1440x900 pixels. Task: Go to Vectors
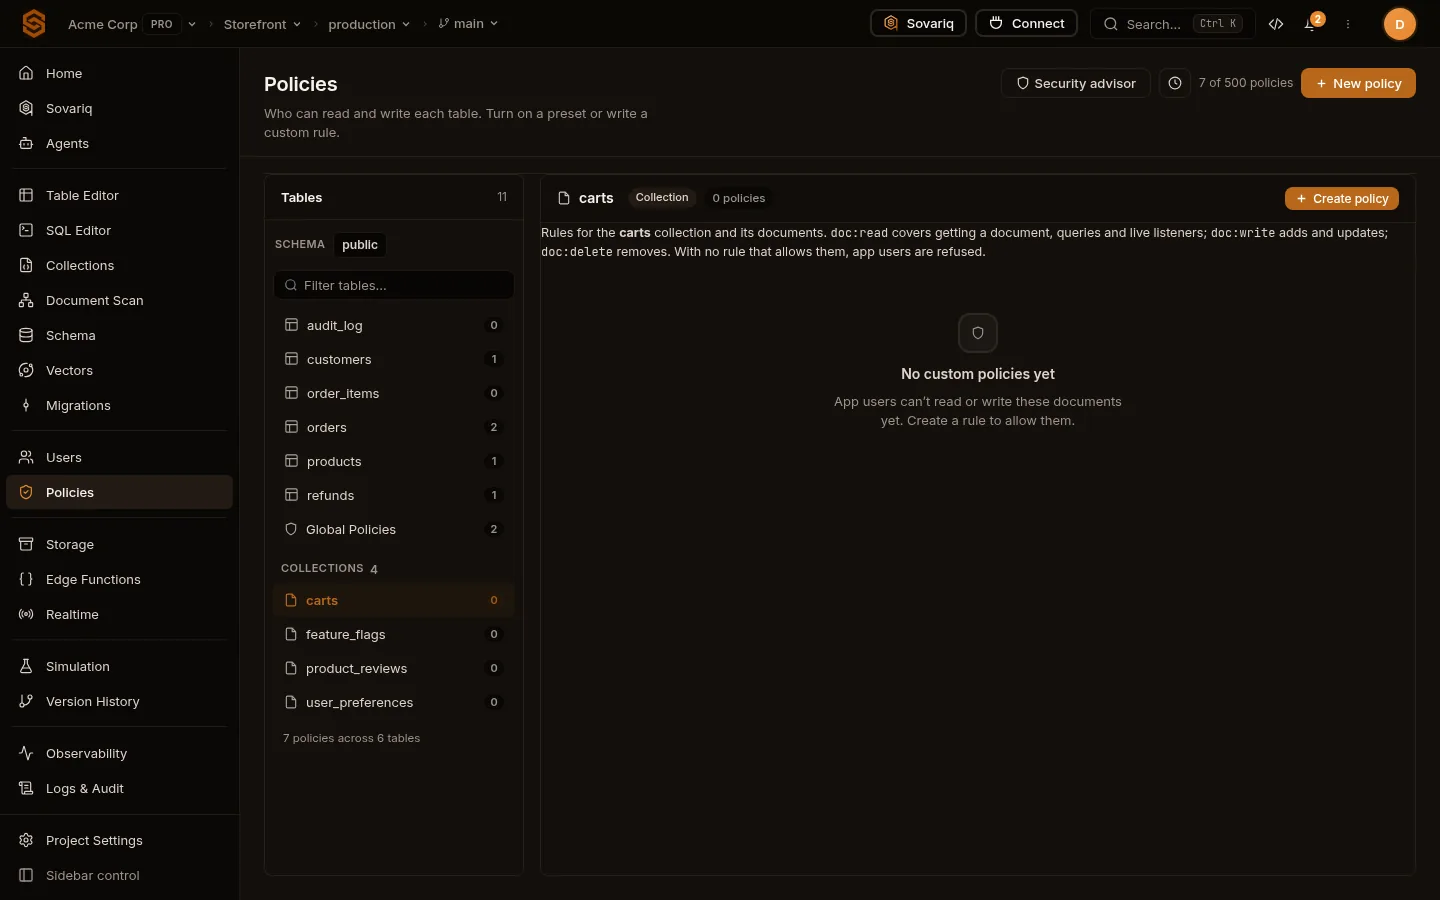point(119,370)
